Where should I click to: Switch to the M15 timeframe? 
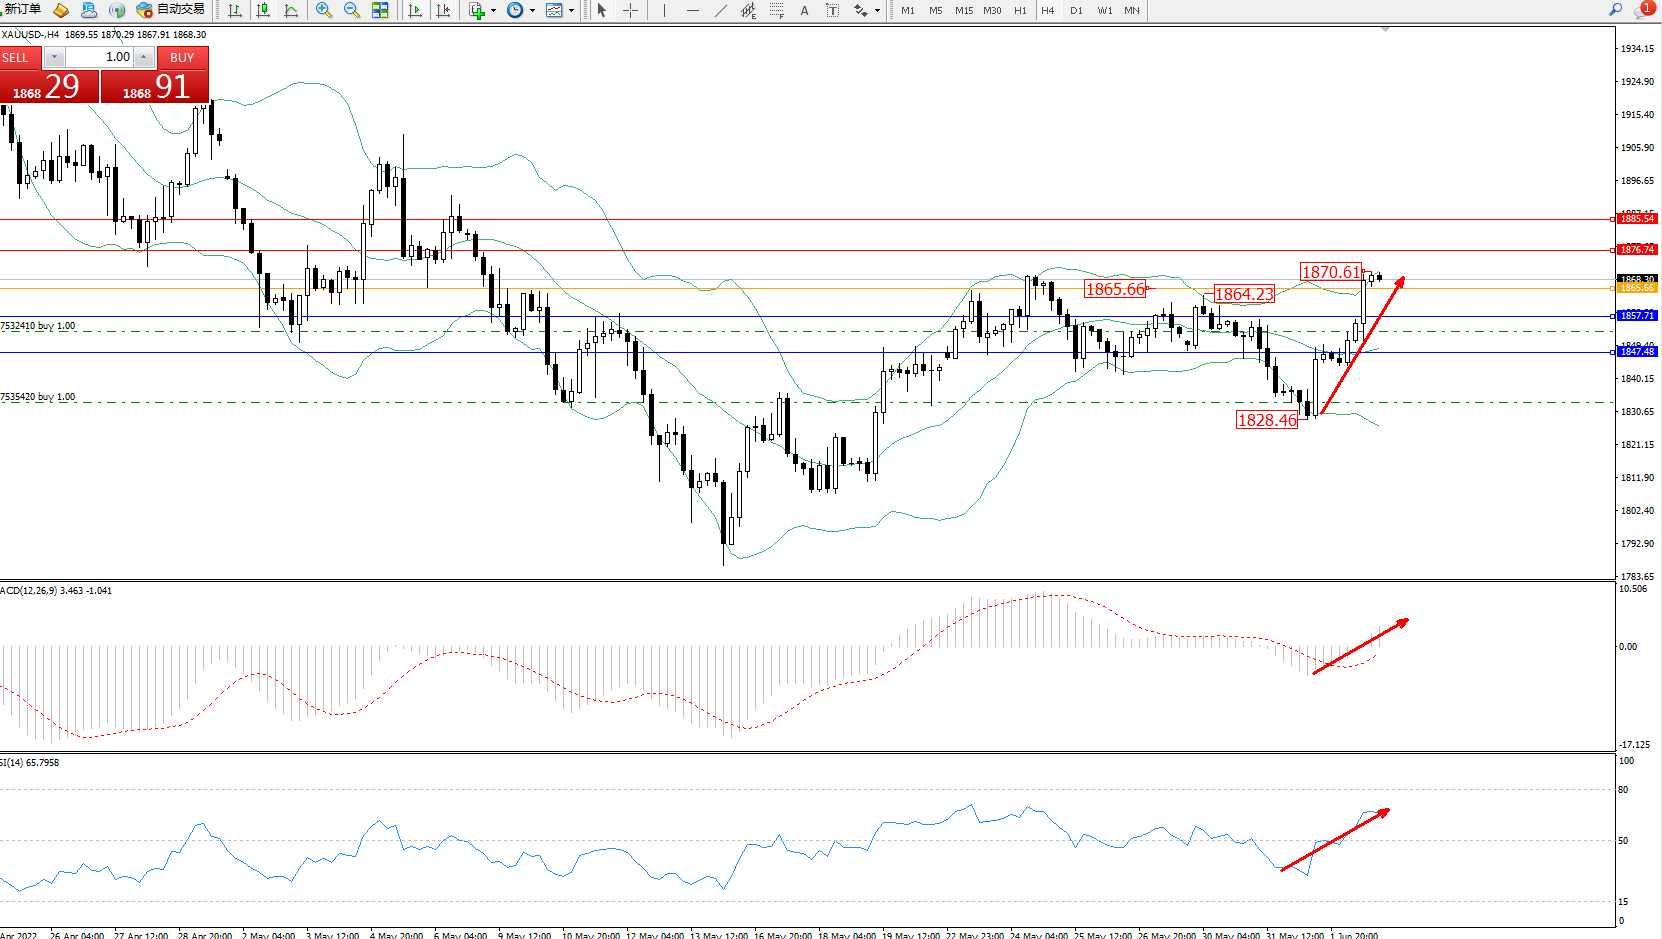click(x=963, y=11)
